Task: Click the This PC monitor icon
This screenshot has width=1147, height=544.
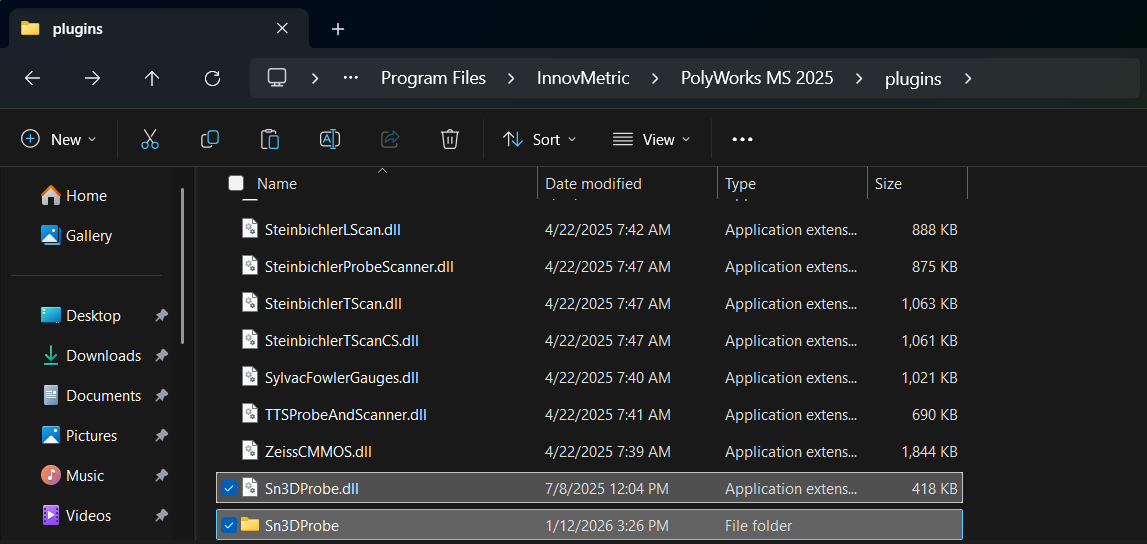Action: coord(277,78)
